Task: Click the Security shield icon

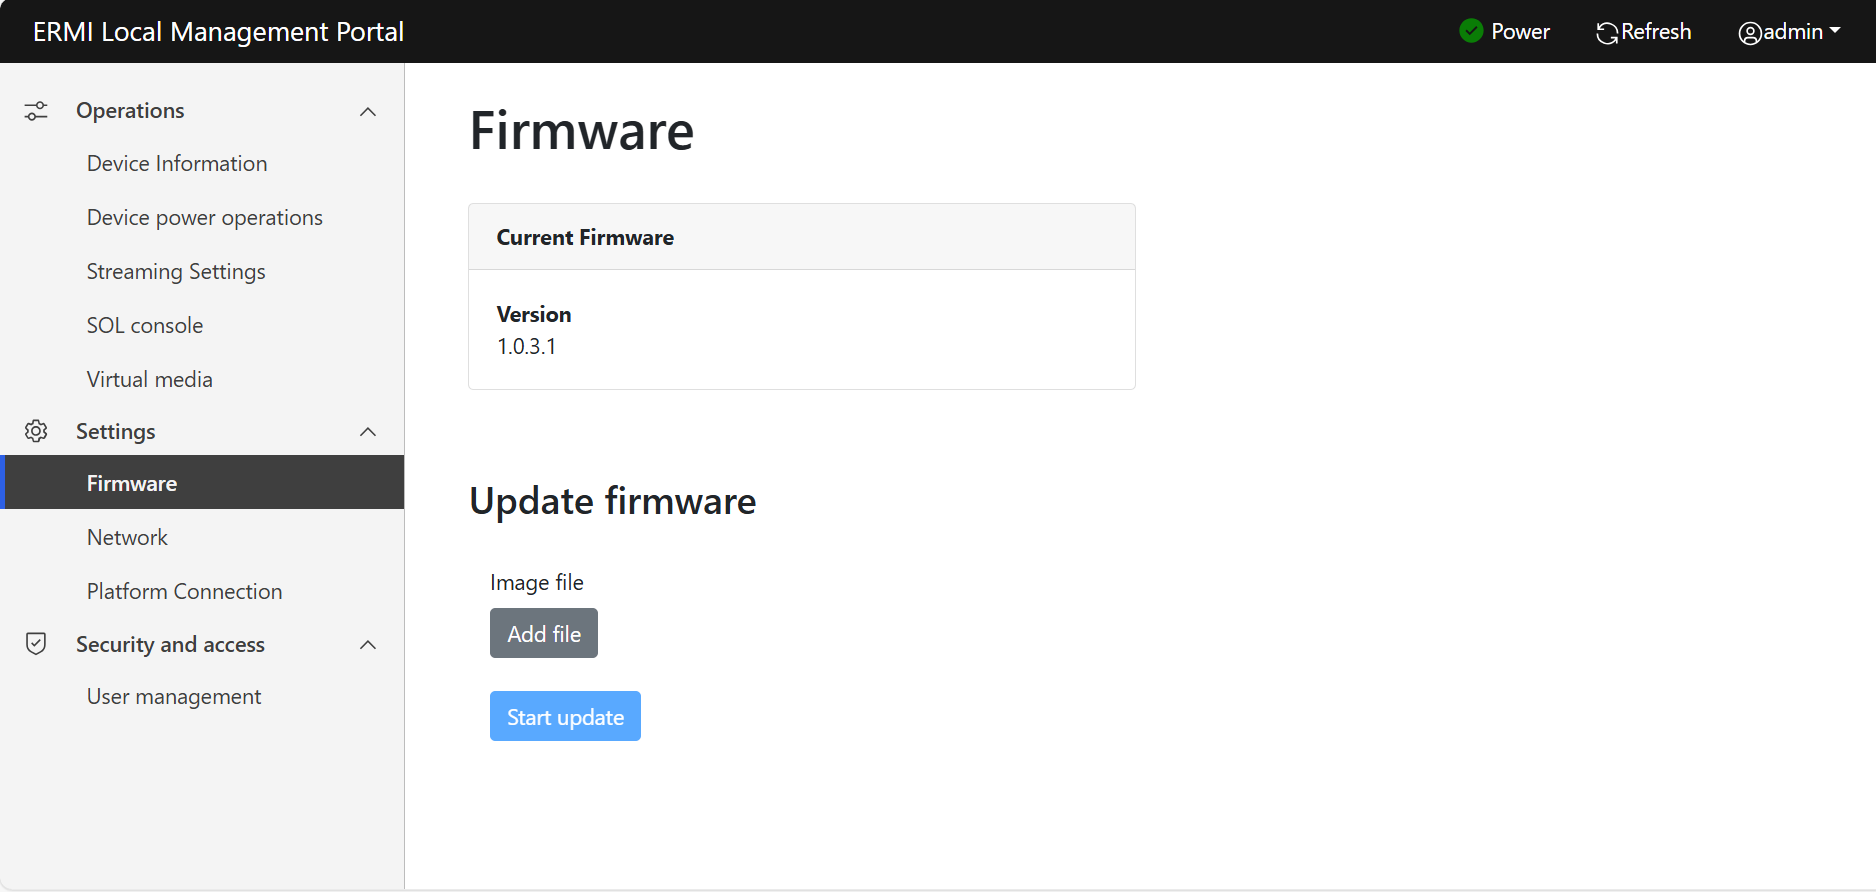Action: tap(36, 644)
